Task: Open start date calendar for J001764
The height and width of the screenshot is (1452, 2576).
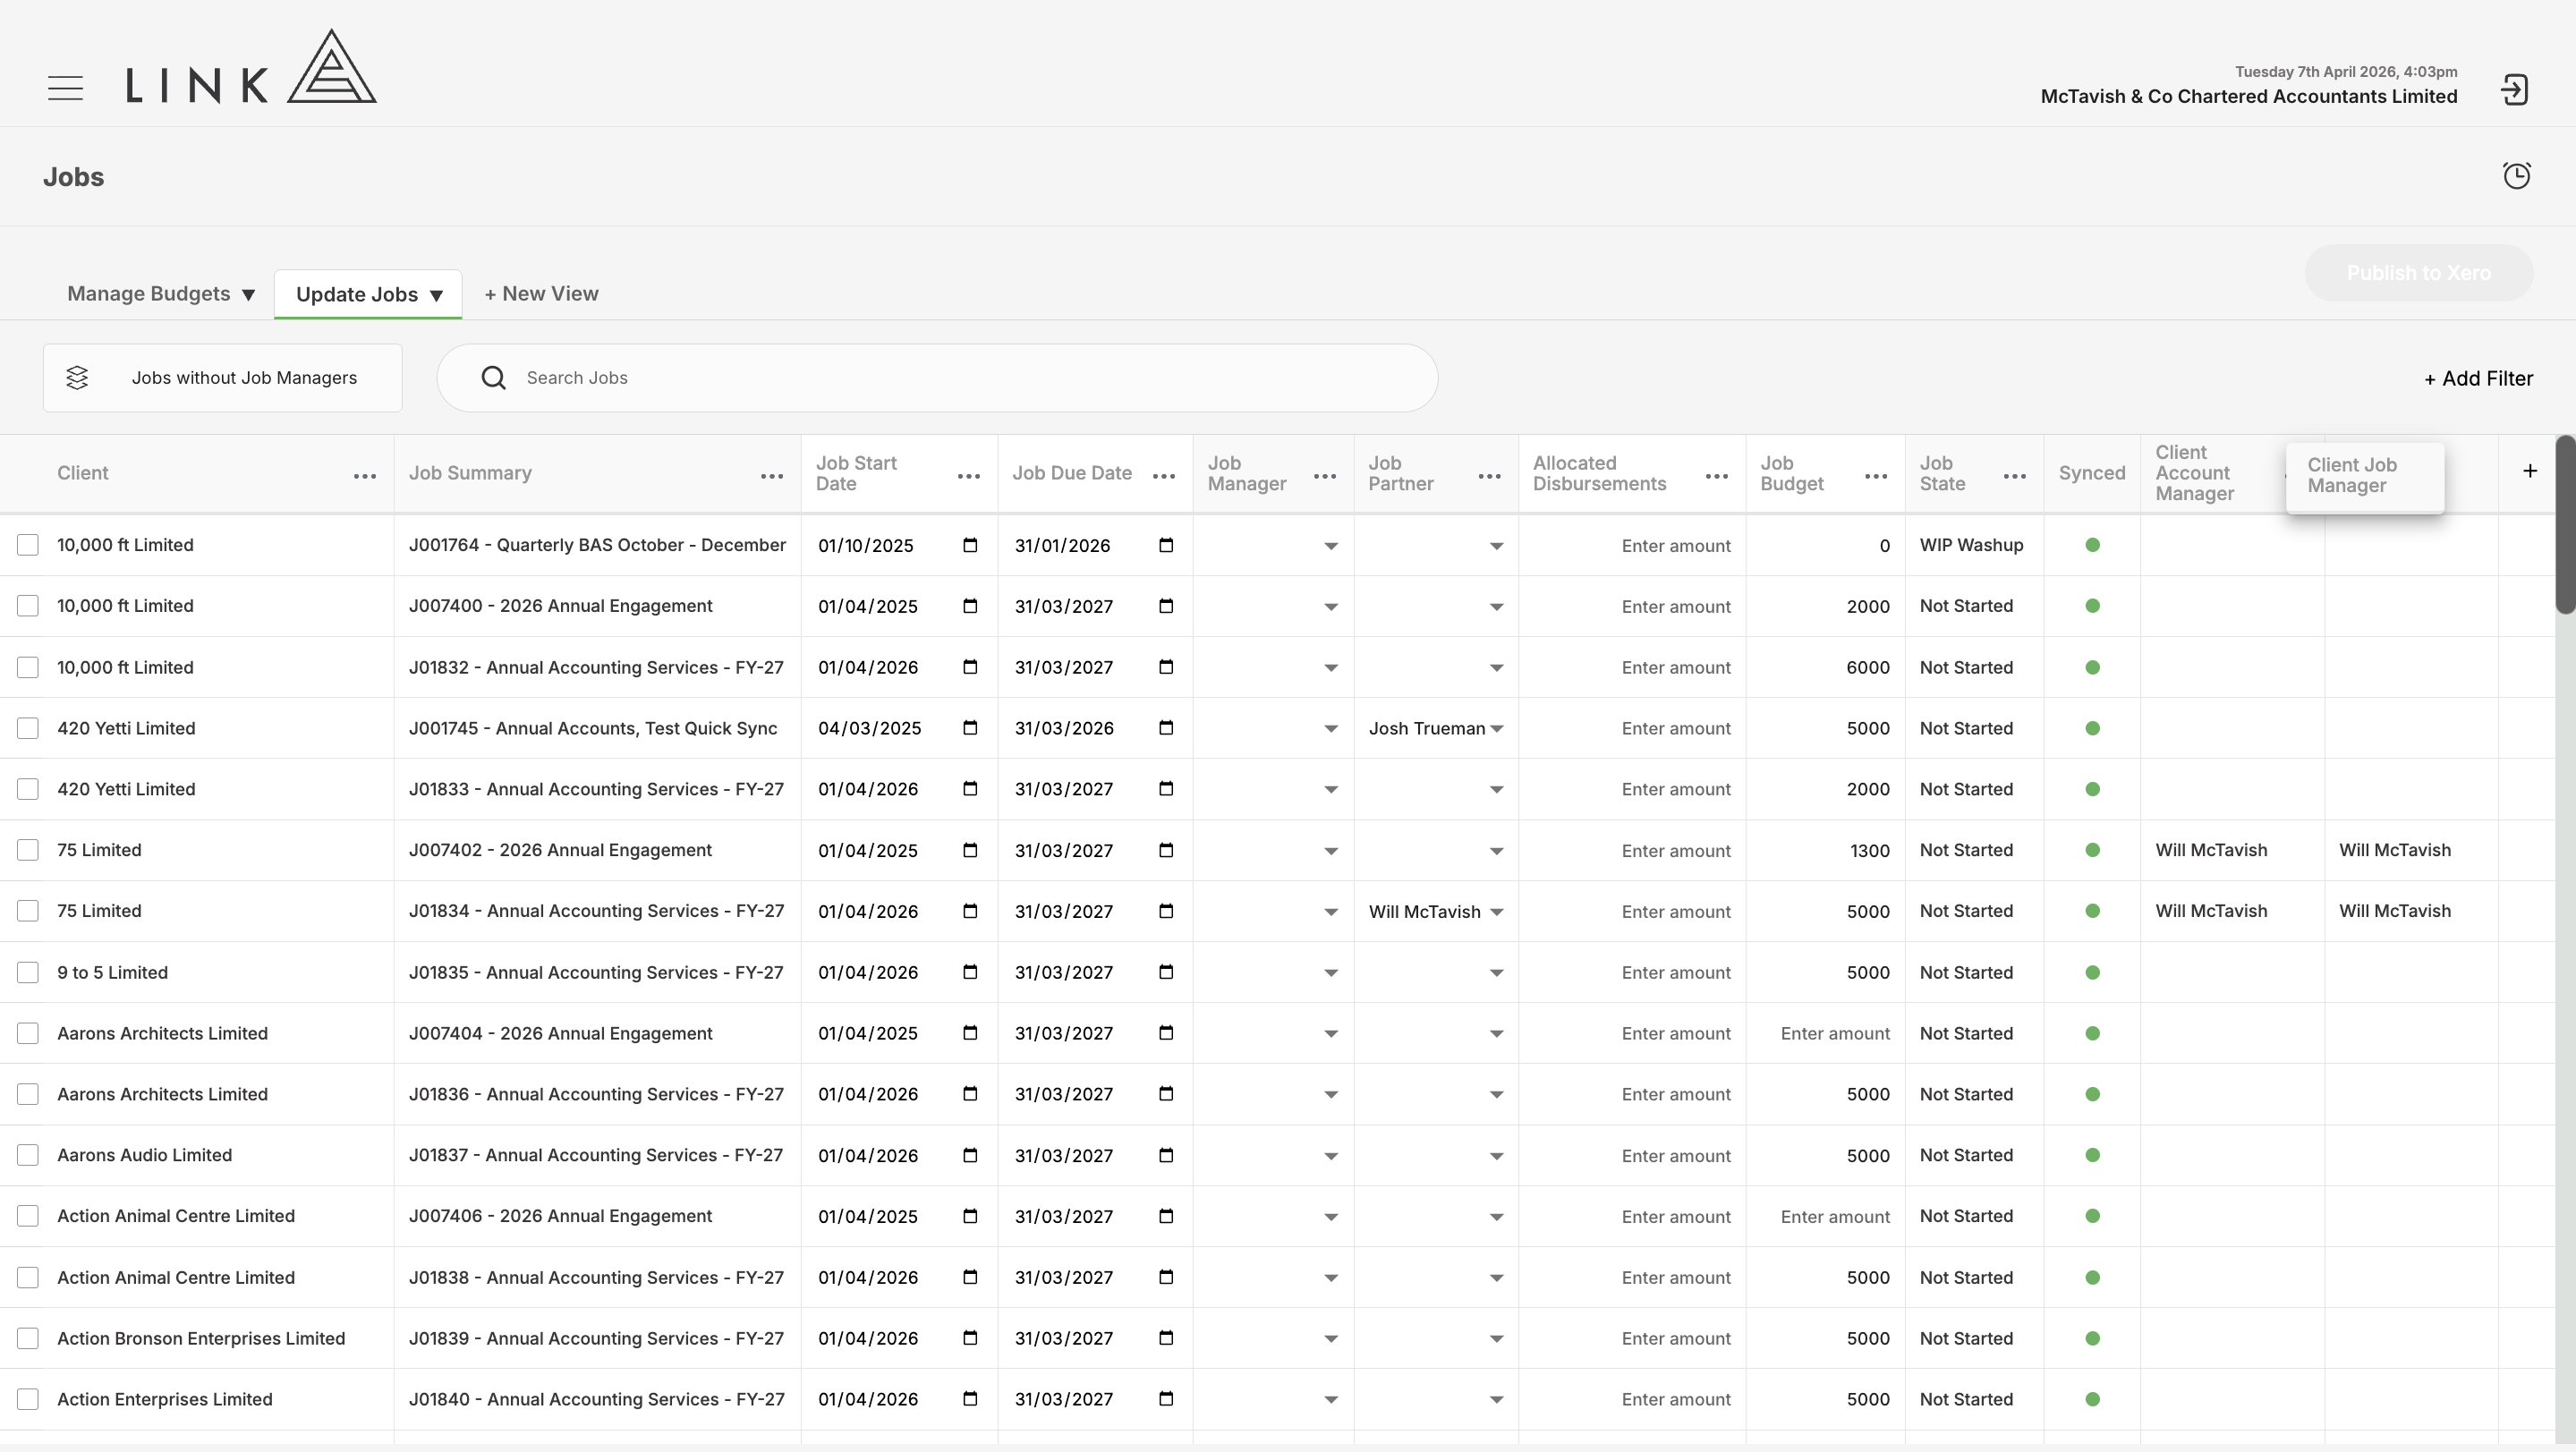Action: pyautogui.click(x=970, y=545)
